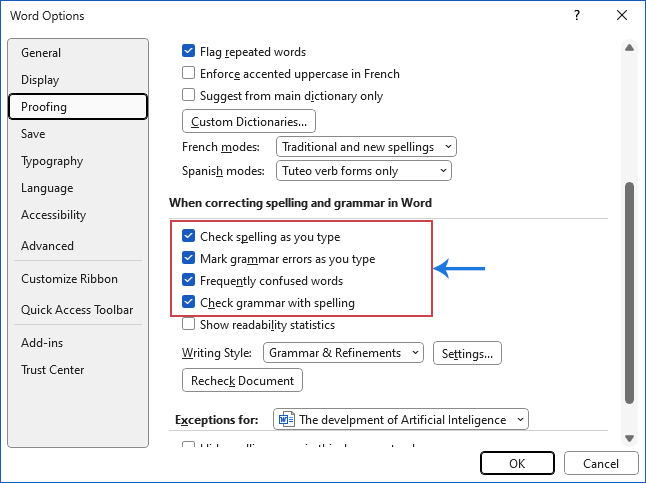Open grammar Settings button
Image resolution: width=646 pixels, height=483 pixels.
point(468,353)
